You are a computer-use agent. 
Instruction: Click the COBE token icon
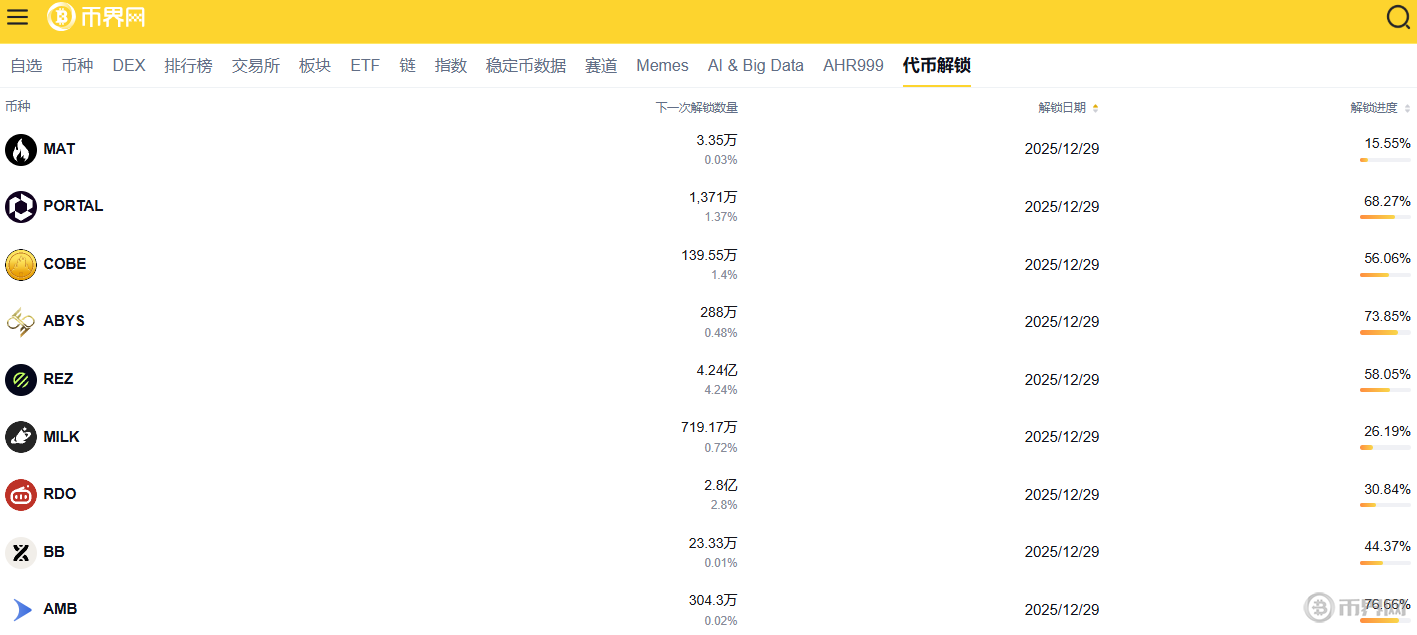[x=20, y=264]
